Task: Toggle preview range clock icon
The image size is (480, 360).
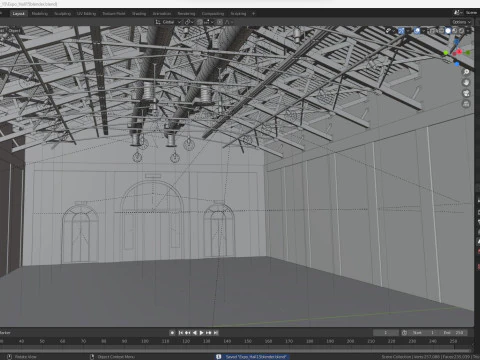Action: (x=404, y=333)
